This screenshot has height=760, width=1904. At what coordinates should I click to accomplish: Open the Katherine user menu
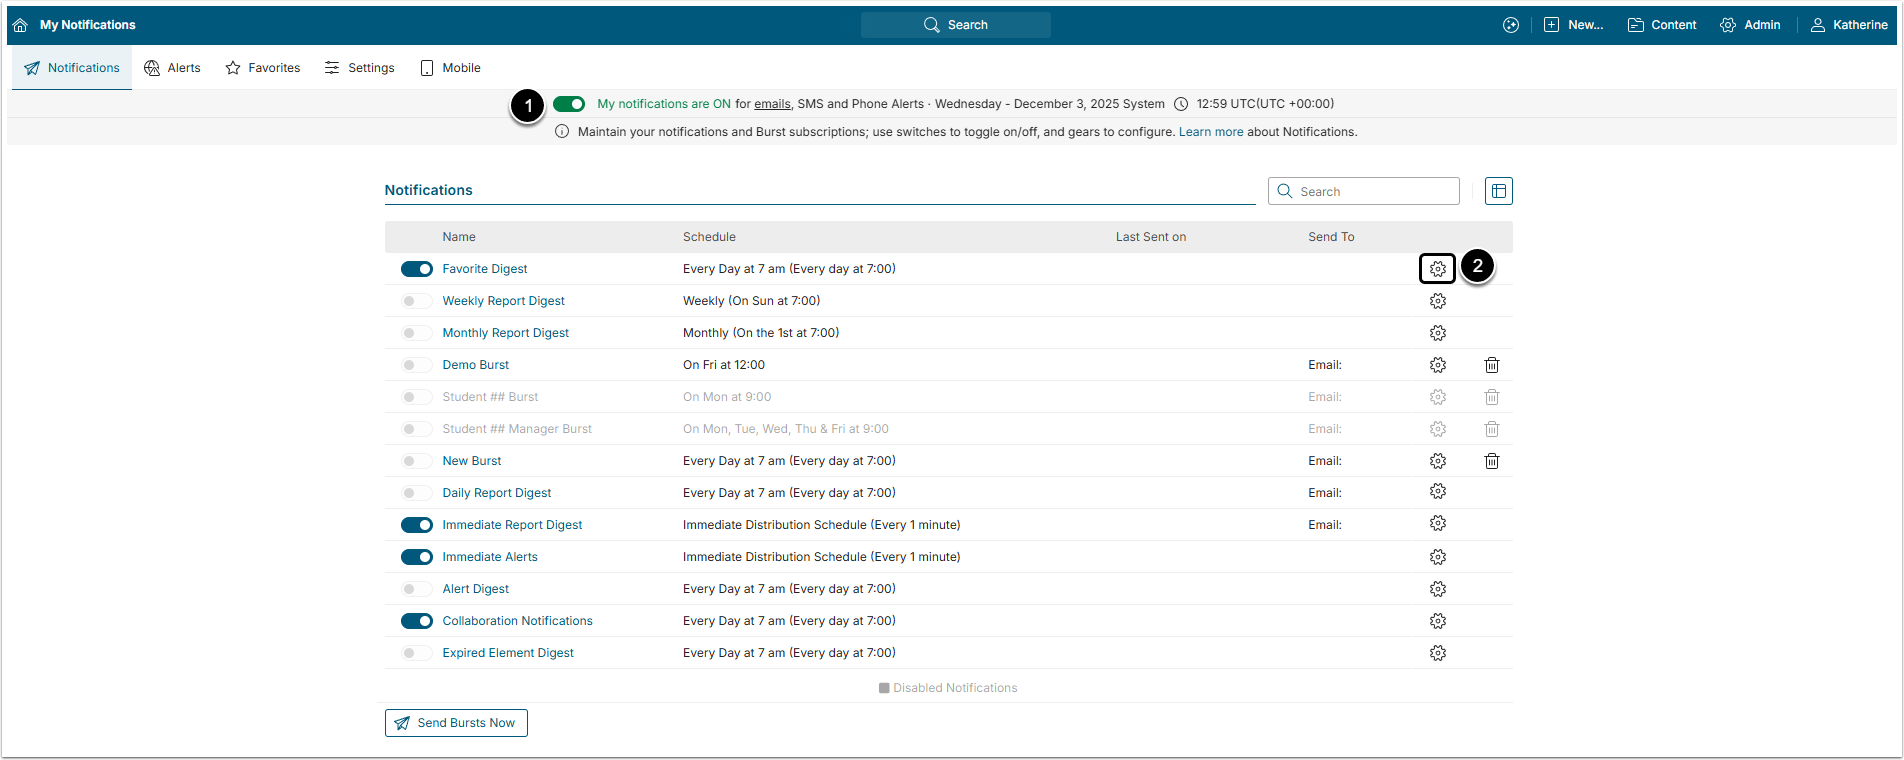1849,25
